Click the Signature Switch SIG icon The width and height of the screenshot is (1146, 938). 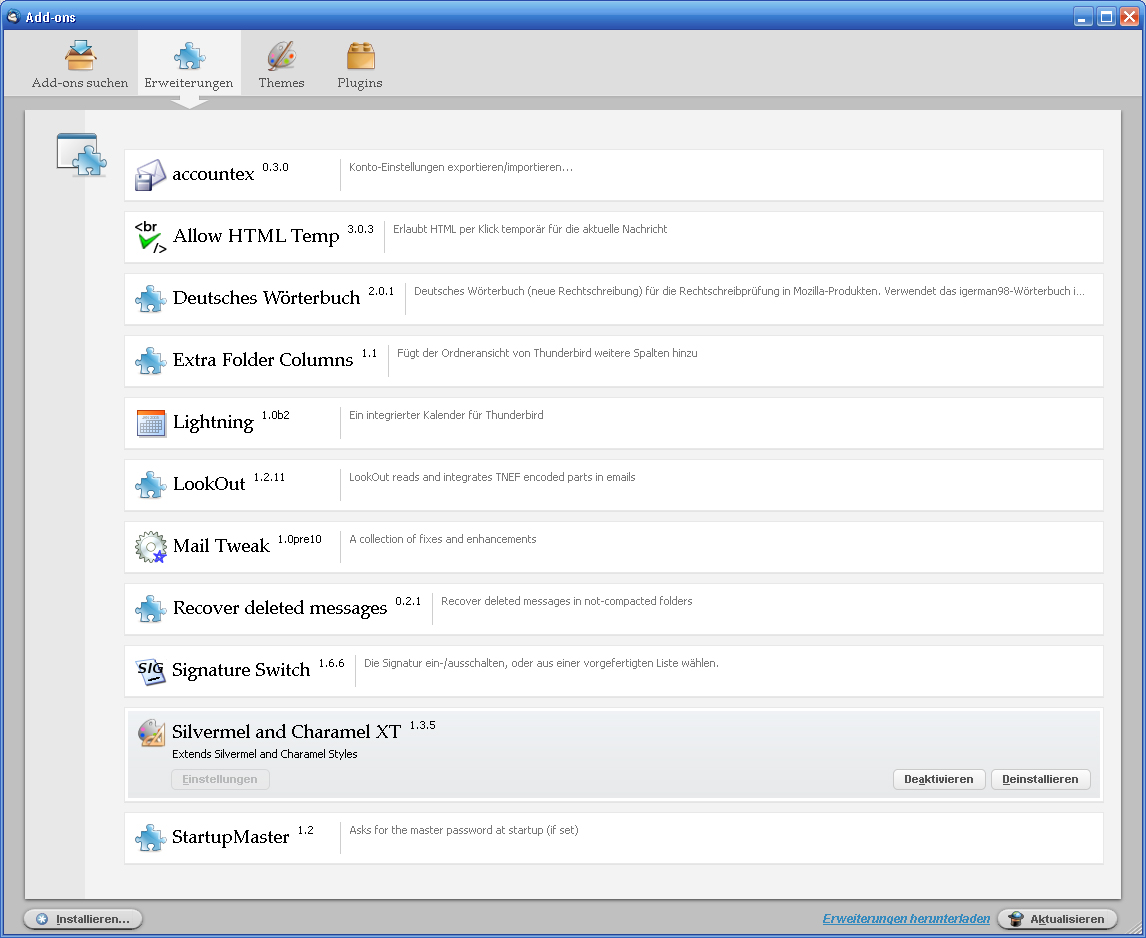coord(150,671)
